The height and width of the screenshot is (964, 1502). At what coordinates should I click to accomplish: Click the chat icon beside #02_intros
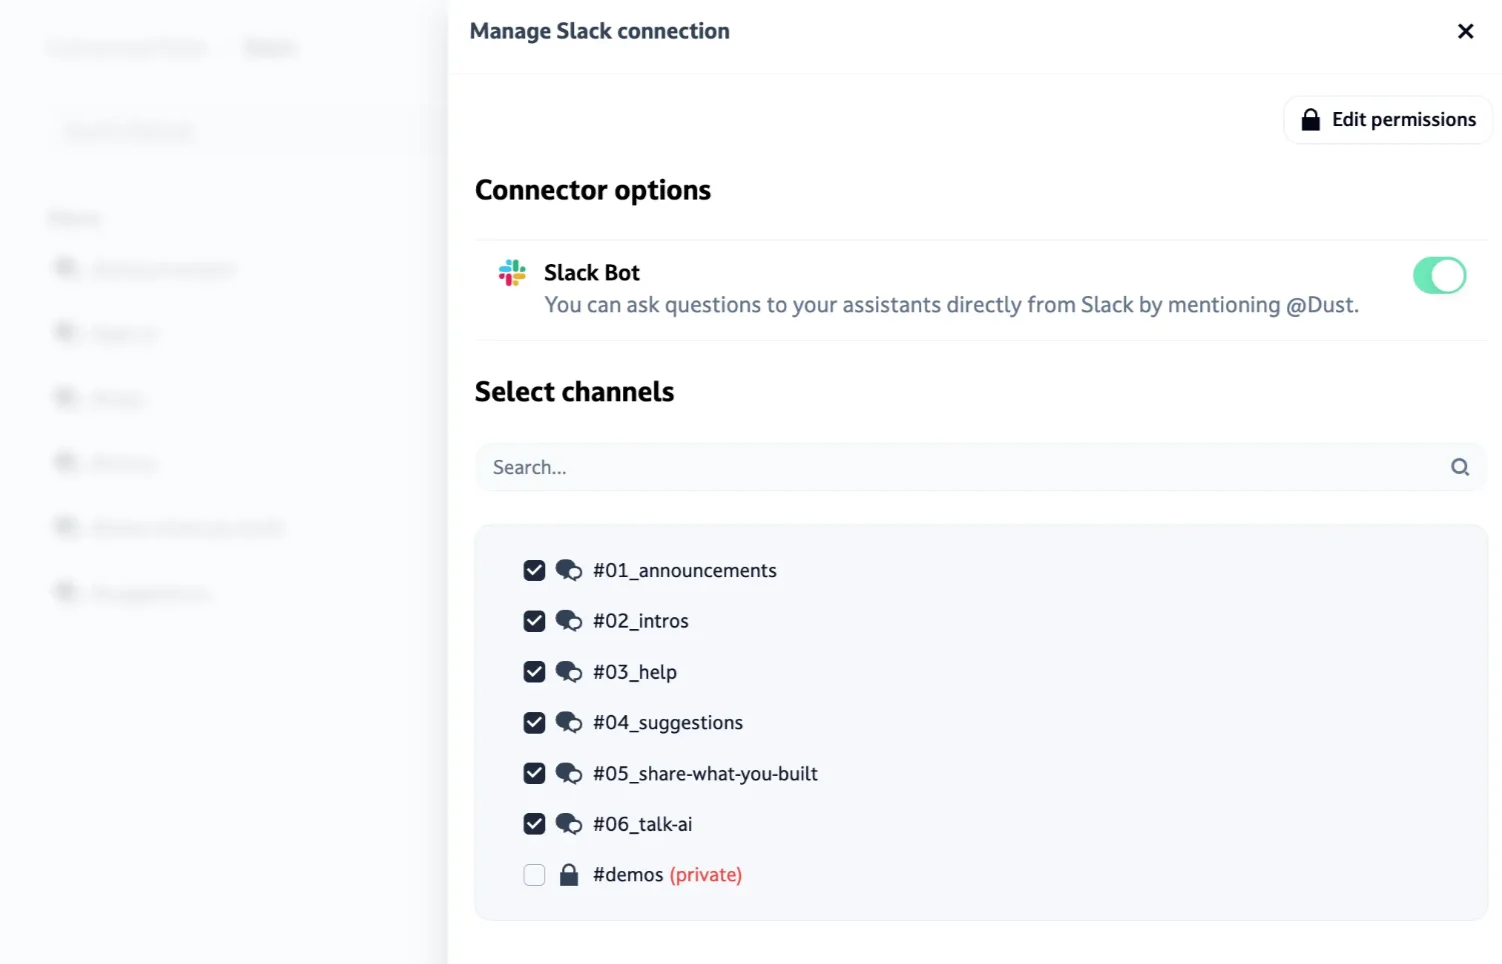coord(569,621)
